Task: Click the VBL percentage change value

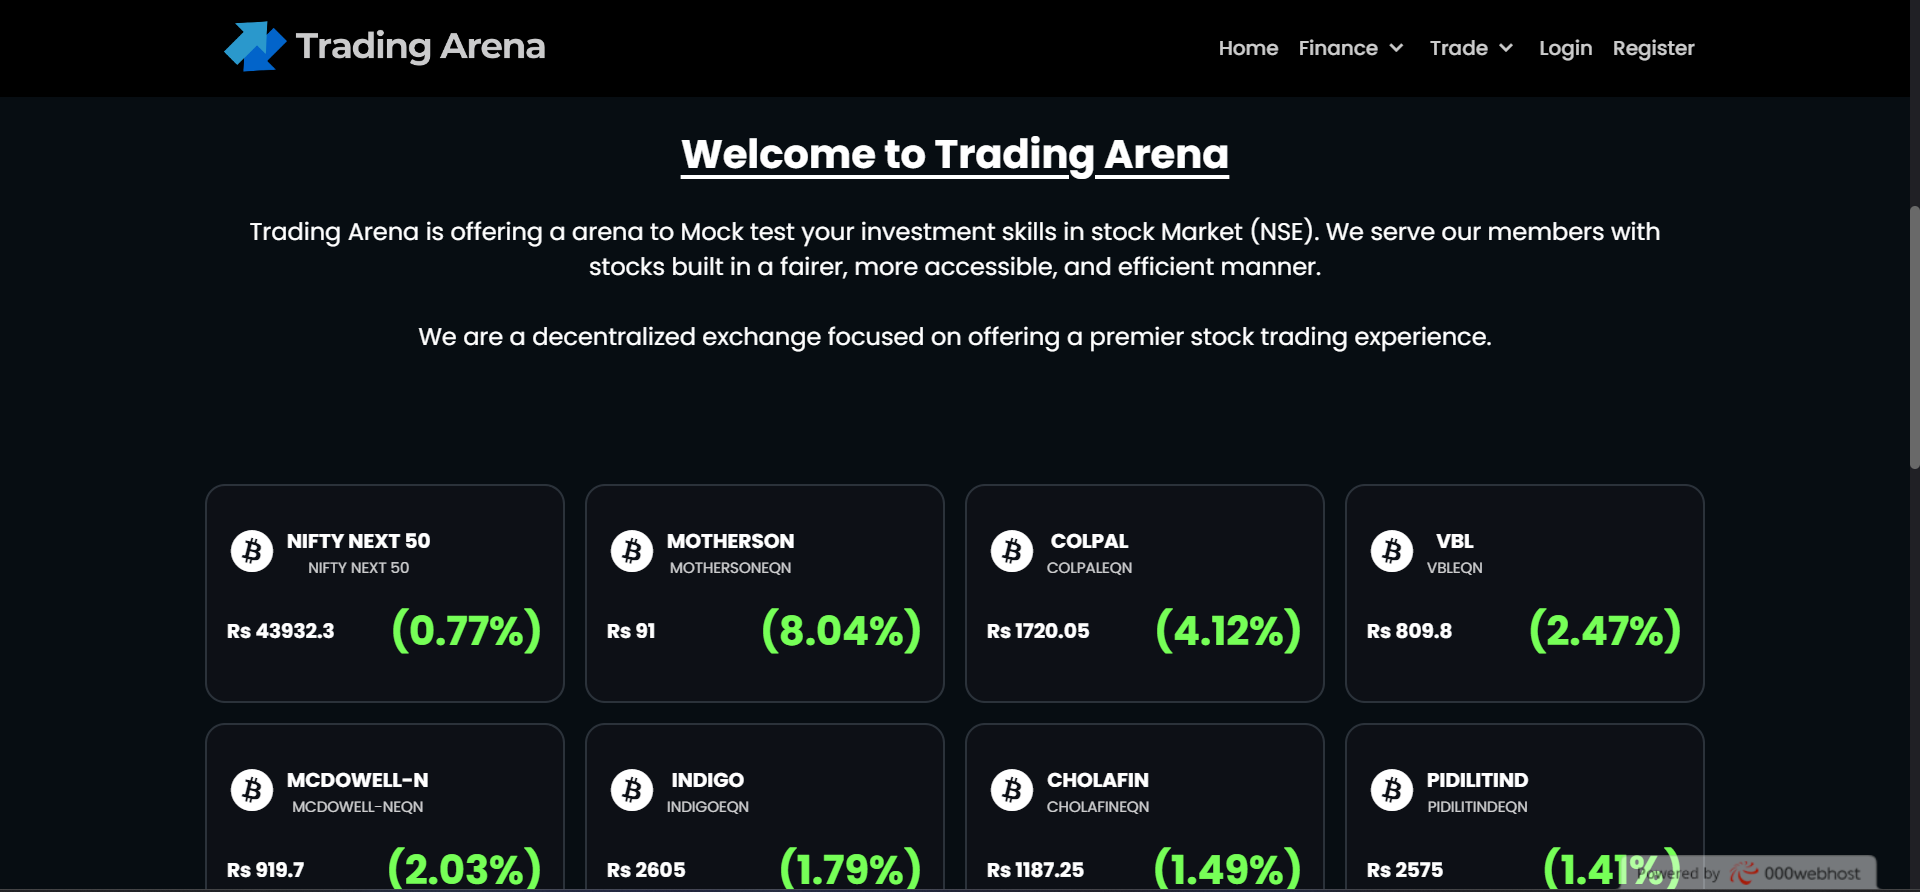Action: (x=1604, y=630)
